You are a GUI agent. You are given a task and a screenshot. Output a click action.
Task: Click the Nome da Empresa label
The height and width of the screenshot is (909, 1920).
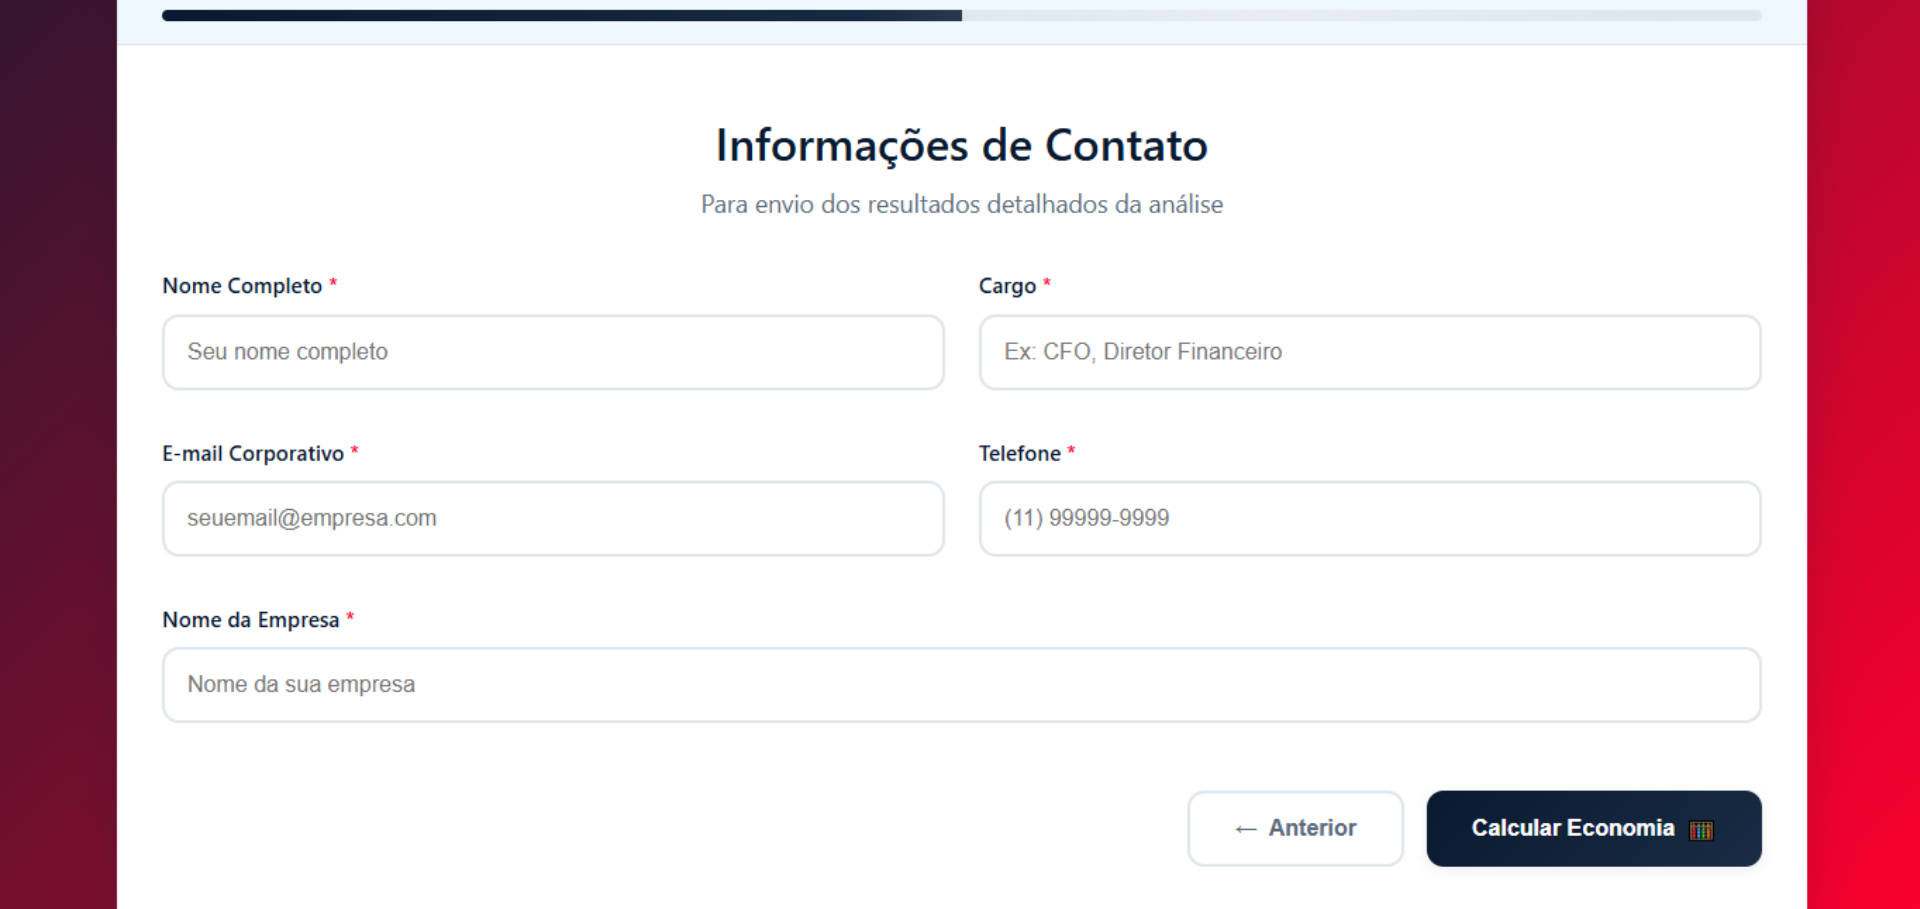251,620
